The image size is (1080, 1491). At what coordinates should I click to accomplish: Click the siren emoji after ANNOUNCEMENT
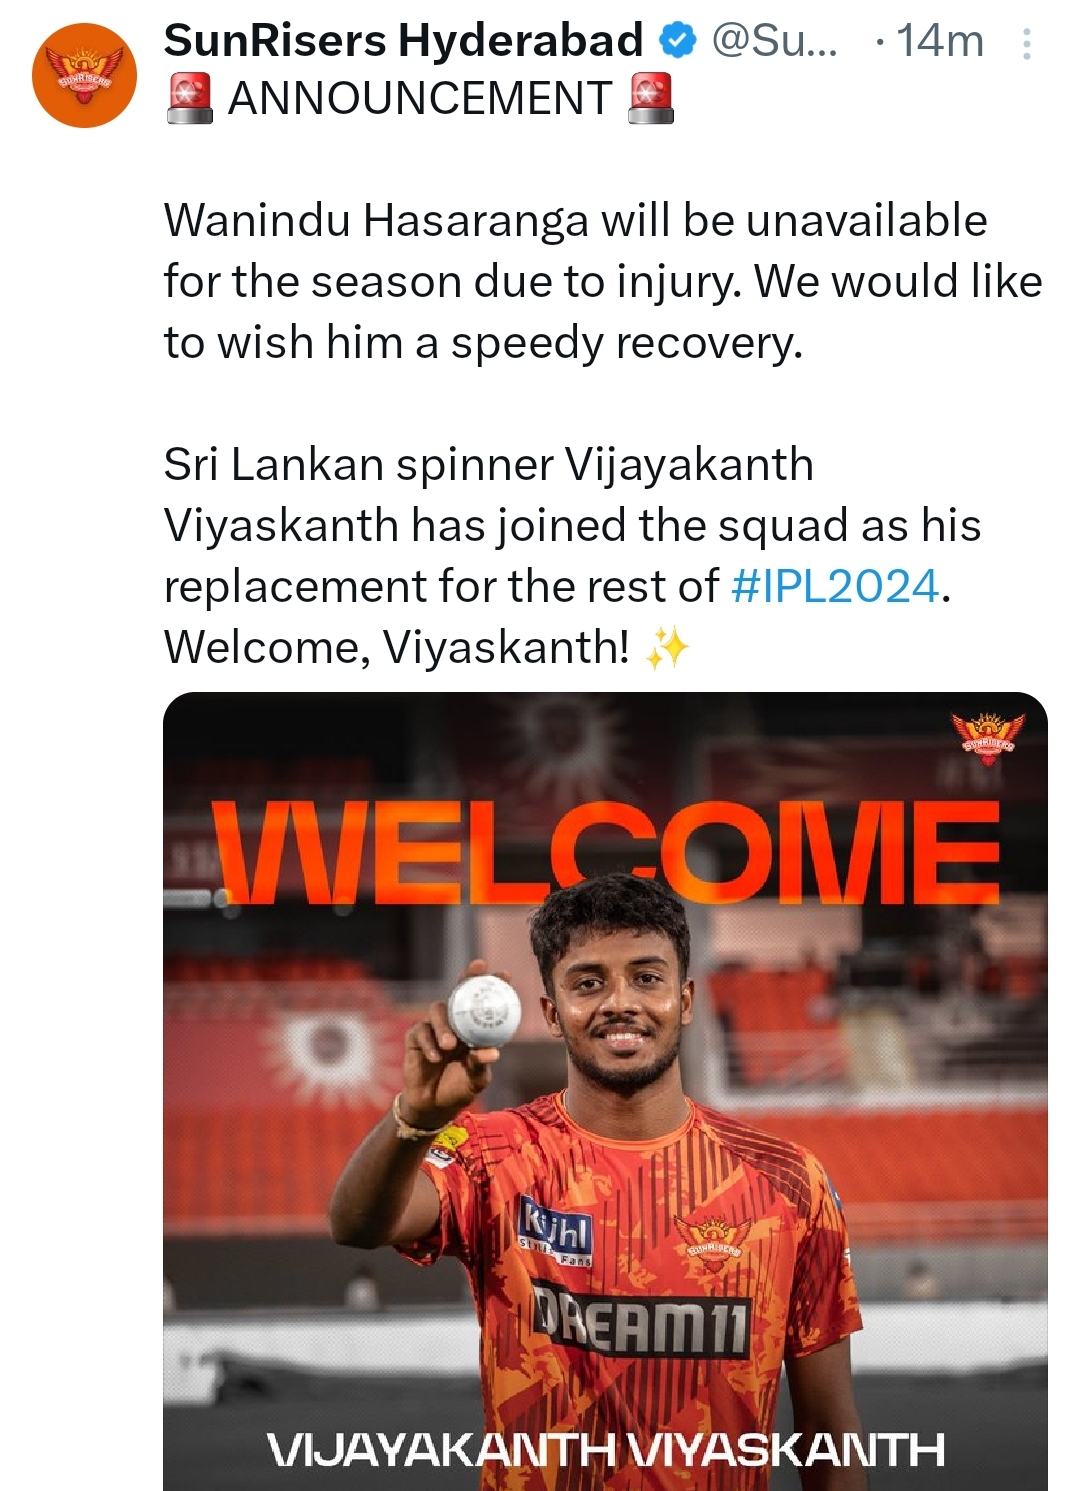coord(651,99)
